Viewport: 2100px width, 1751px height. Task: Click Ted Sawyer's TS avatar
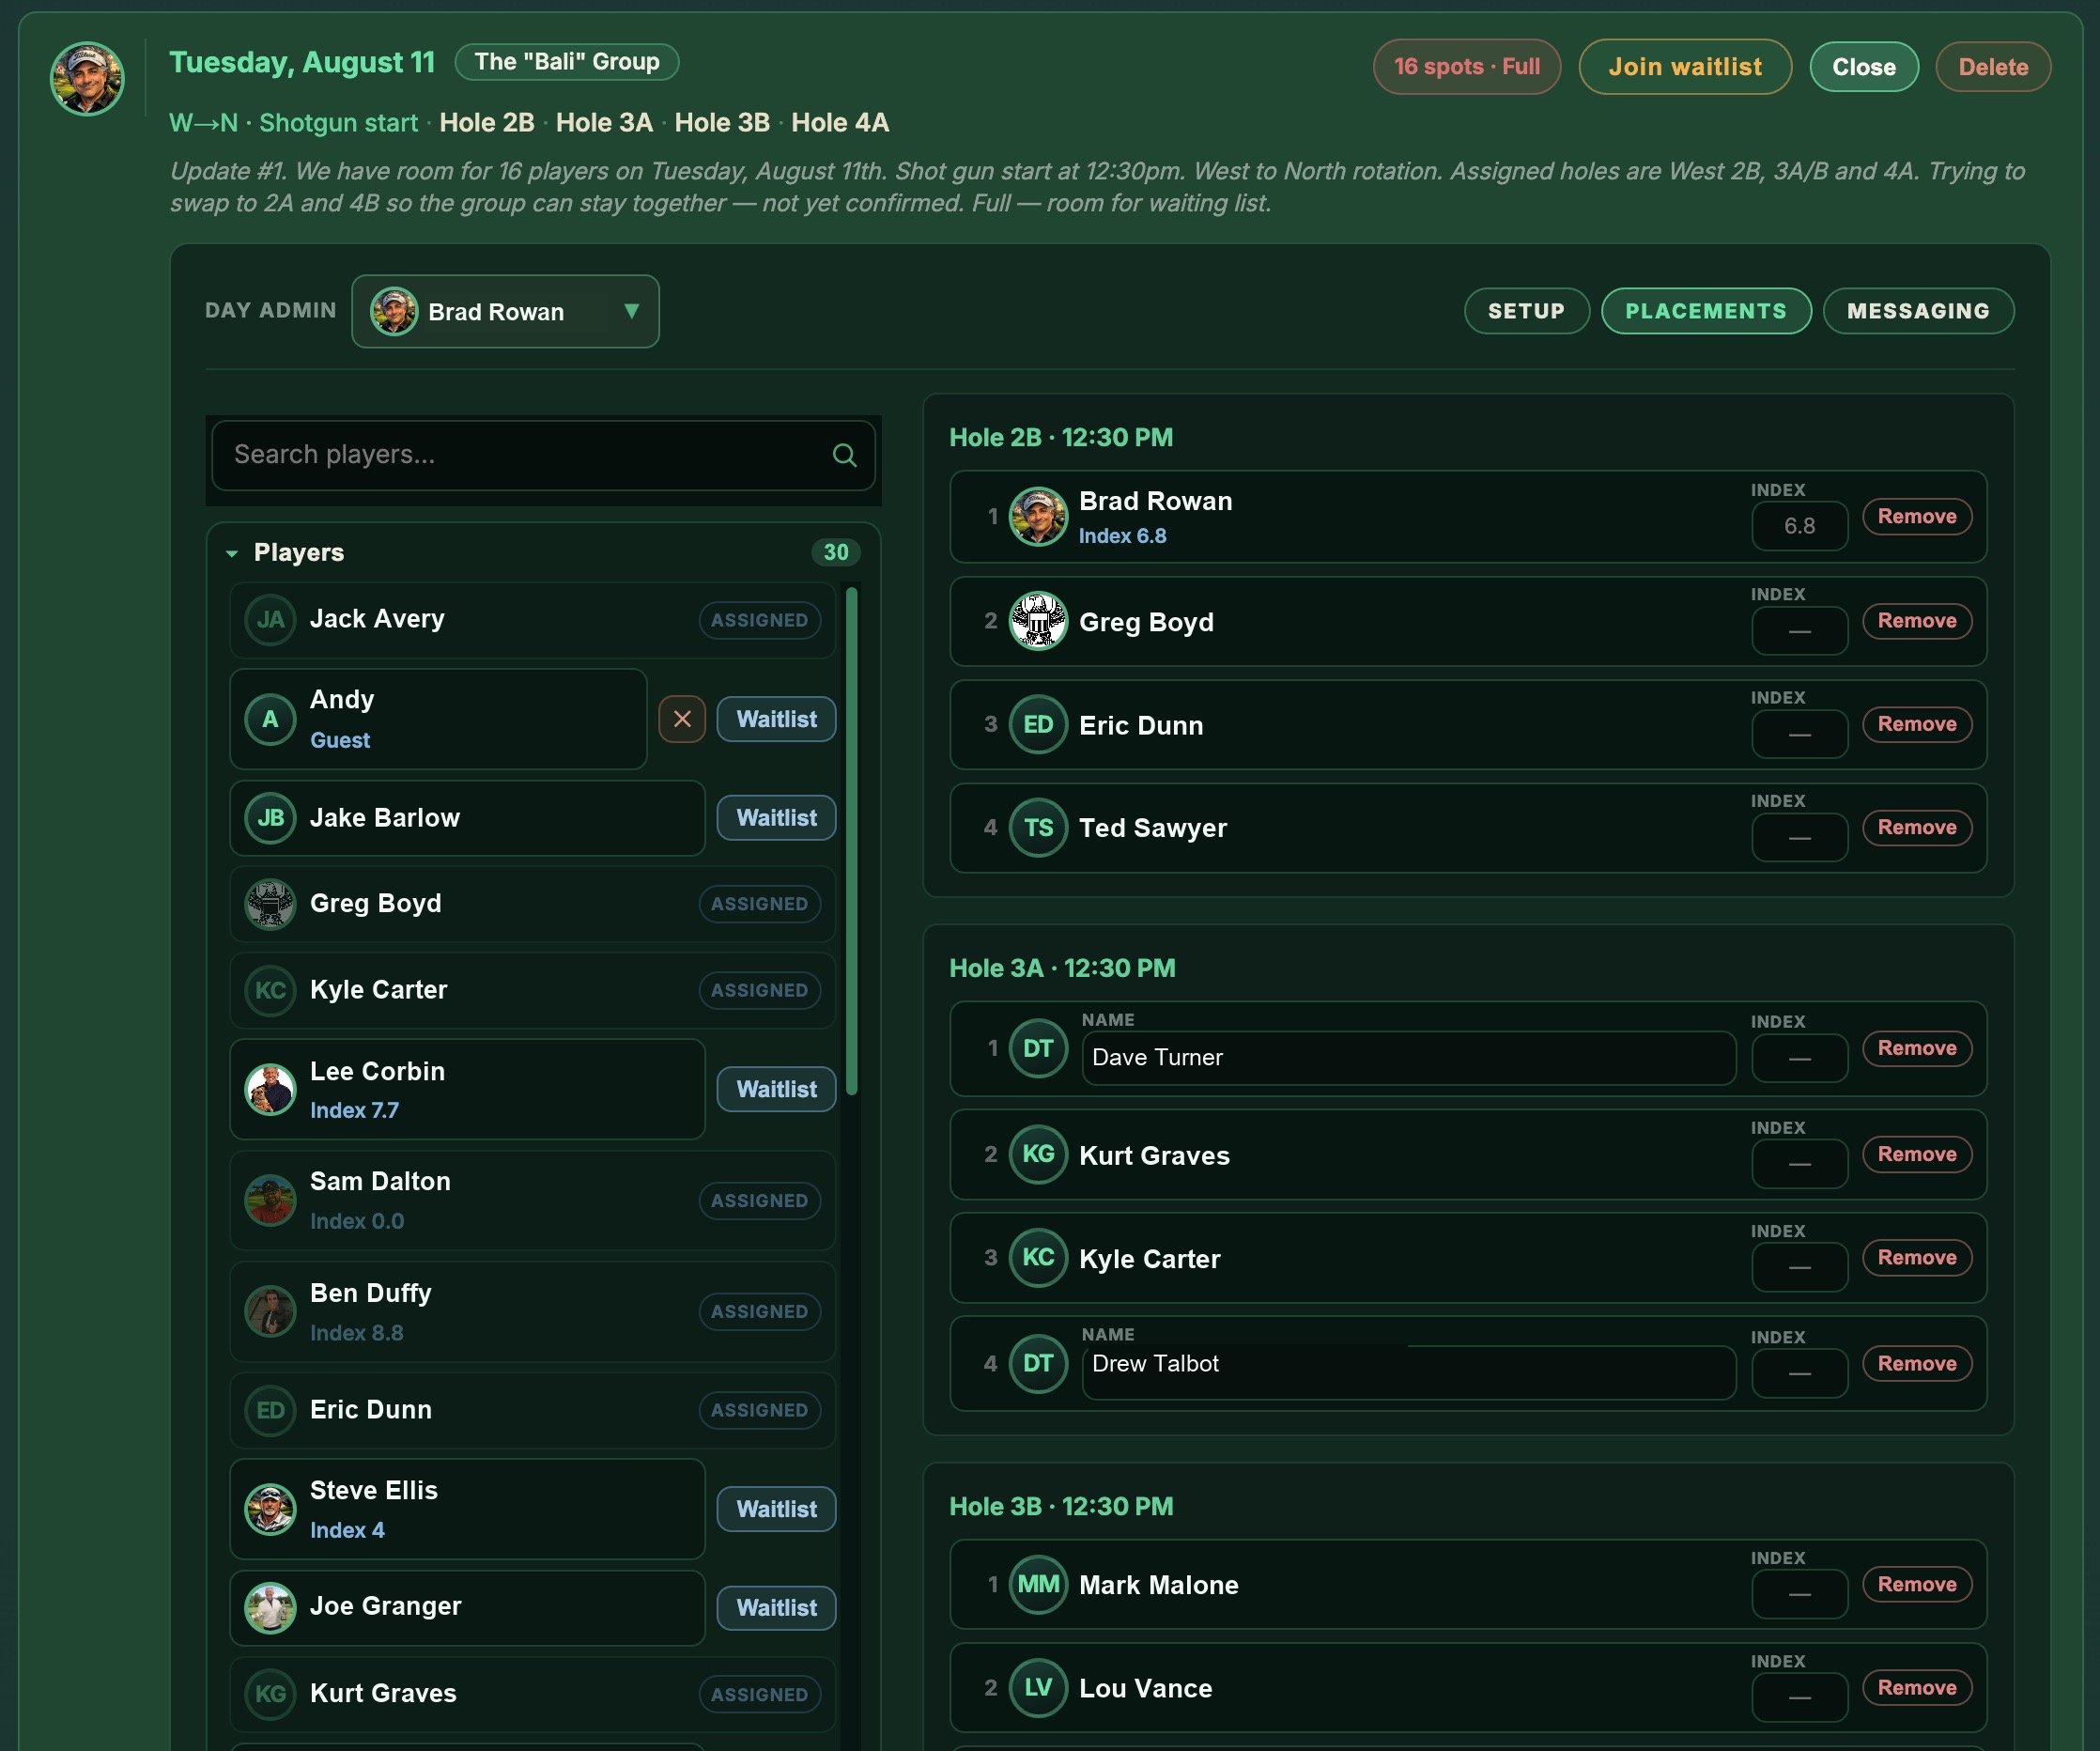coord(1038,827)
